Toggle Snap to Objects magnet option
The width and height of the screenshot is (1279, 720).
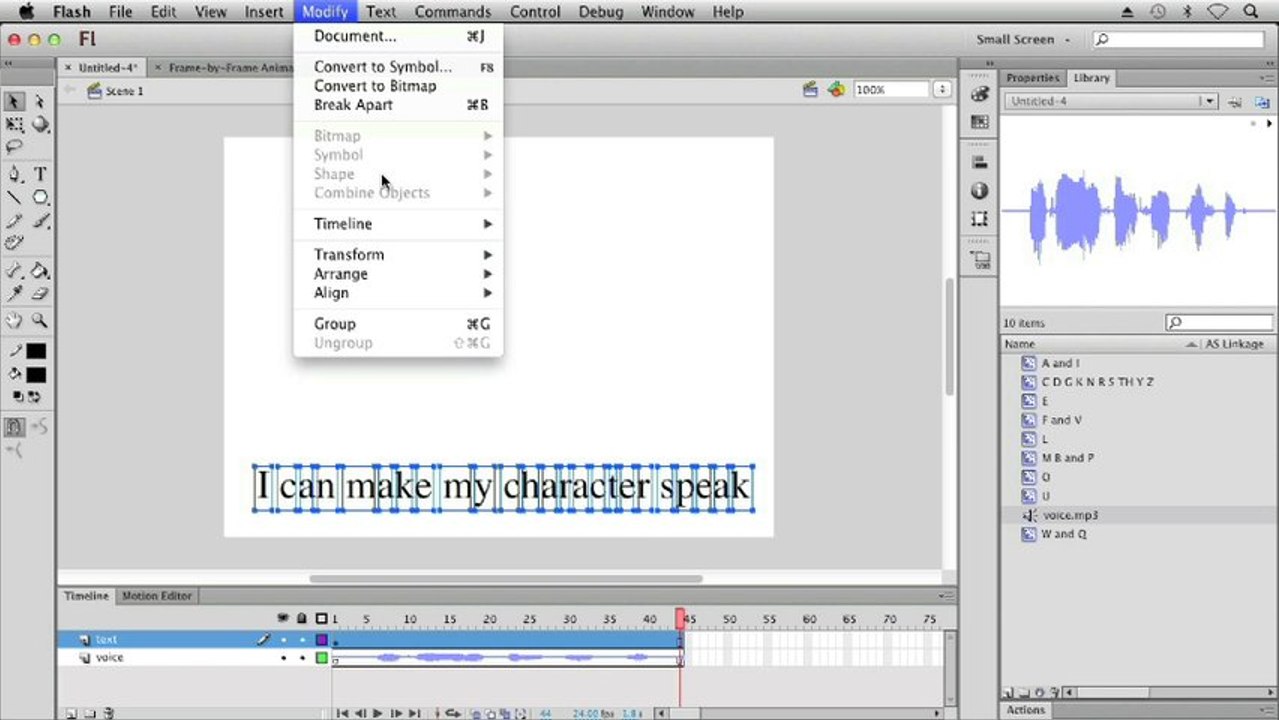[14, 427]
